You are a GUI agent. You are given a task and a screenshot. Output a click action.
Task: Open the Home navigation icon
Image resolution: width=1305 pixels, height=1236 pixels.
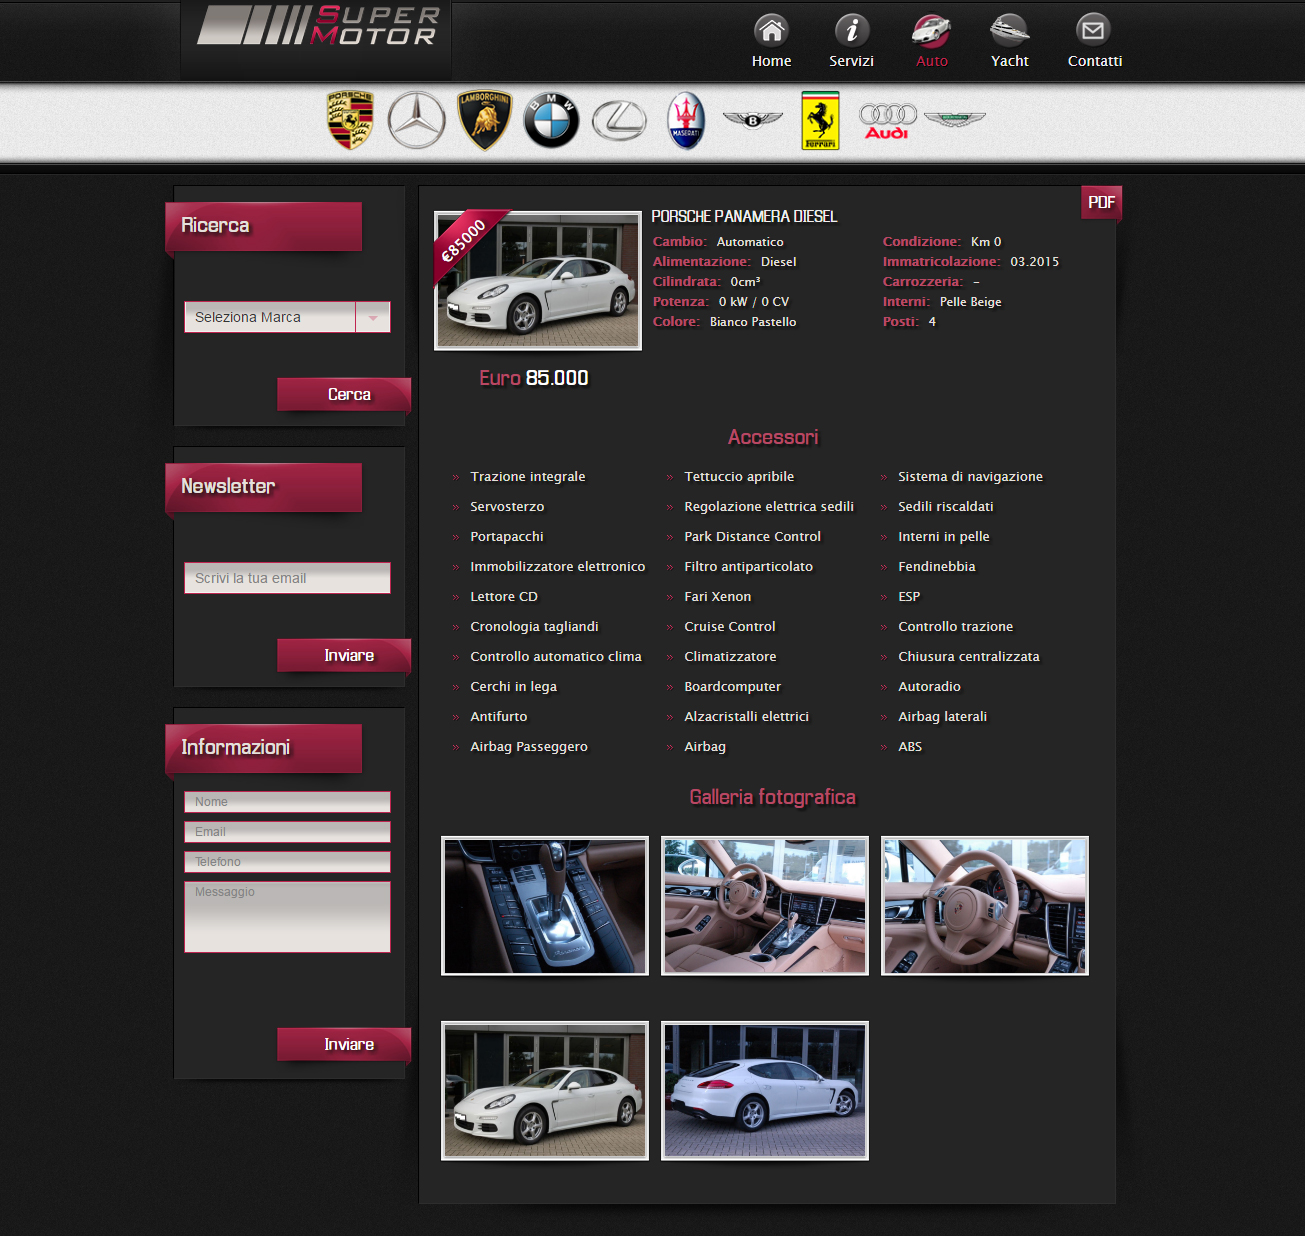pos(771,30)
